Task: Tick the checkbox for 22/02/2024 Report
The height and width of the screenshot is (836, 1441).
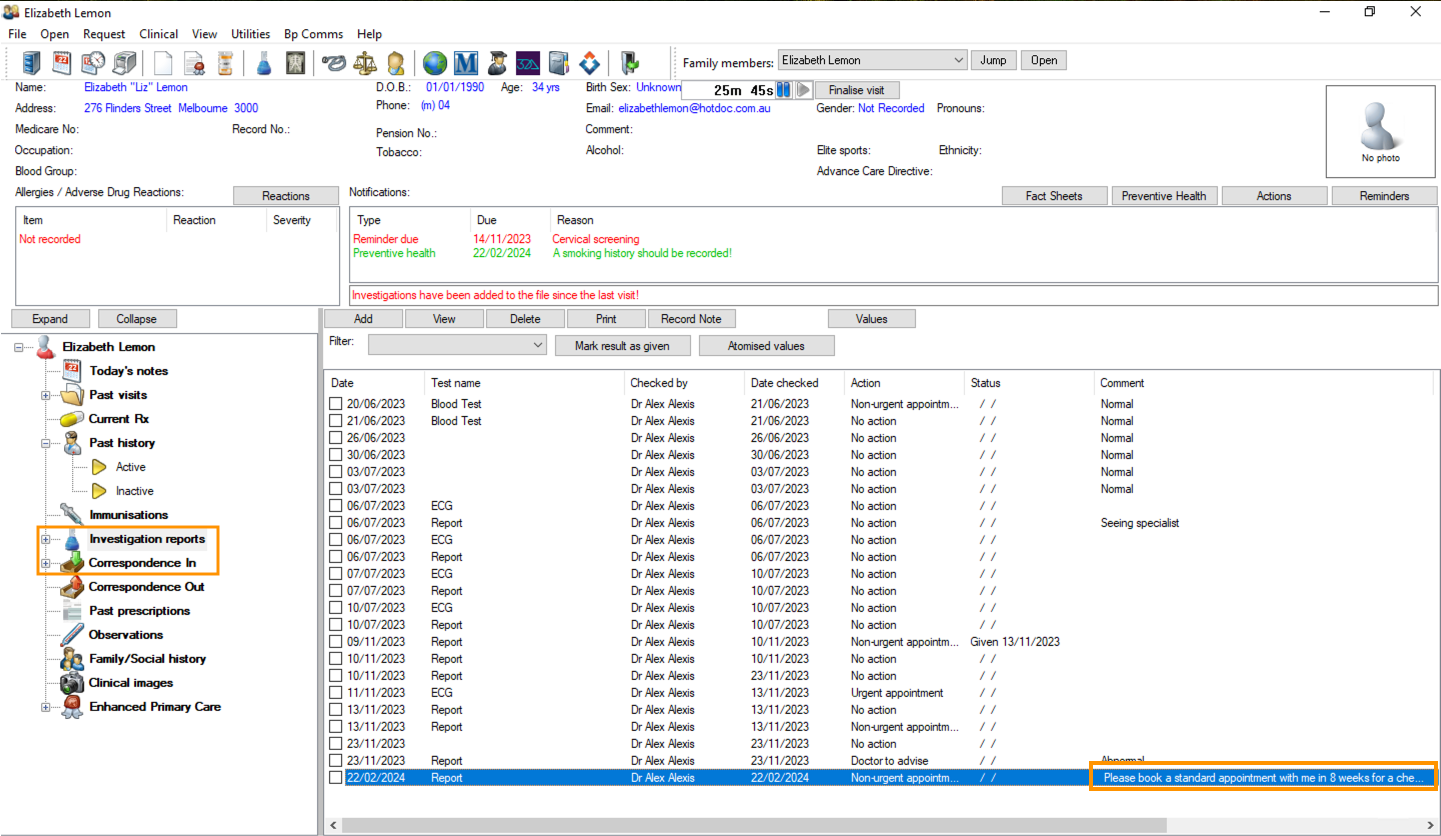Action: tap(336, 778)
